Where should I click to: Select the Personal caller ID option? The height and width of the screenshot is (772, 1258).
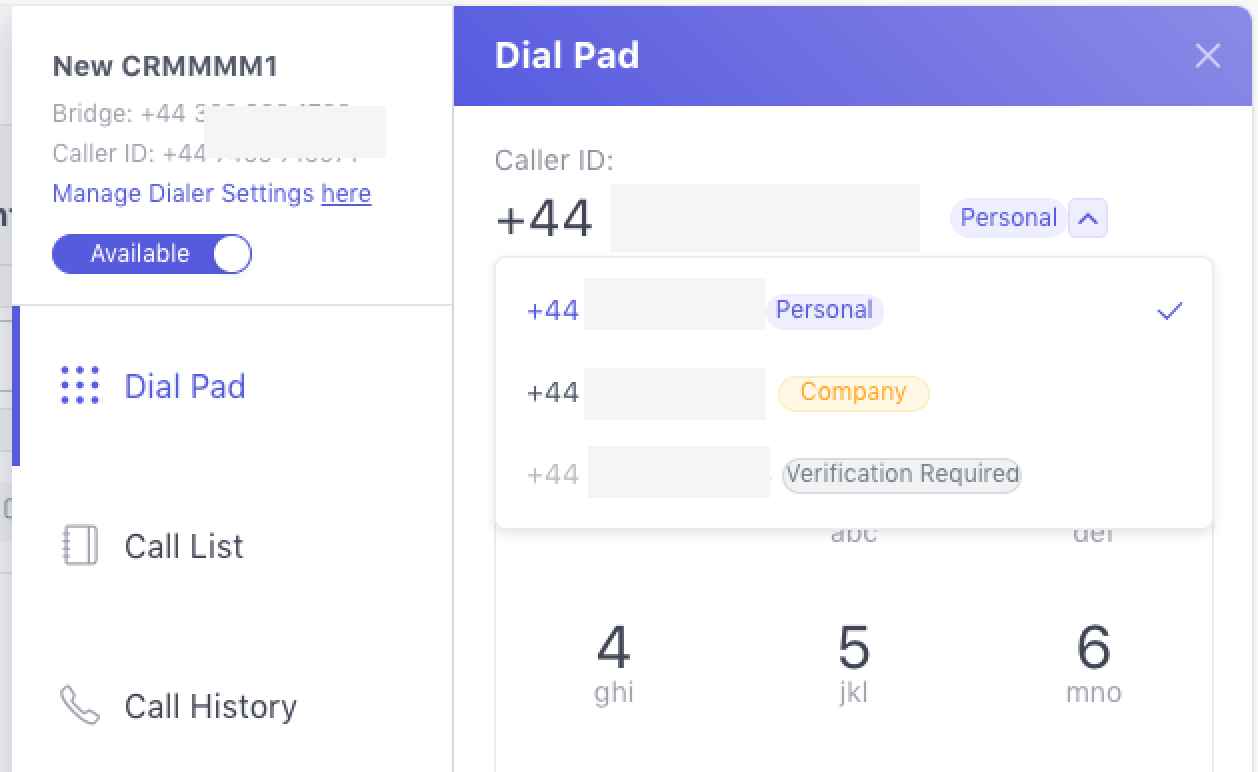coord(700,311)
